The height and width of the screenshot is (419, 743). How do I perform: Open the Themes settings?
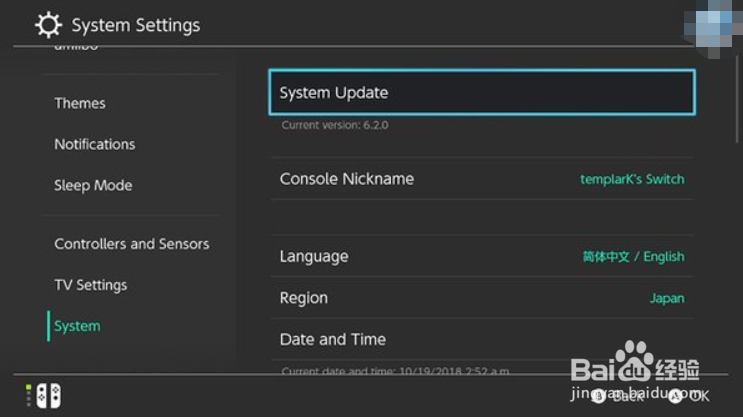(x=80, y=103)
